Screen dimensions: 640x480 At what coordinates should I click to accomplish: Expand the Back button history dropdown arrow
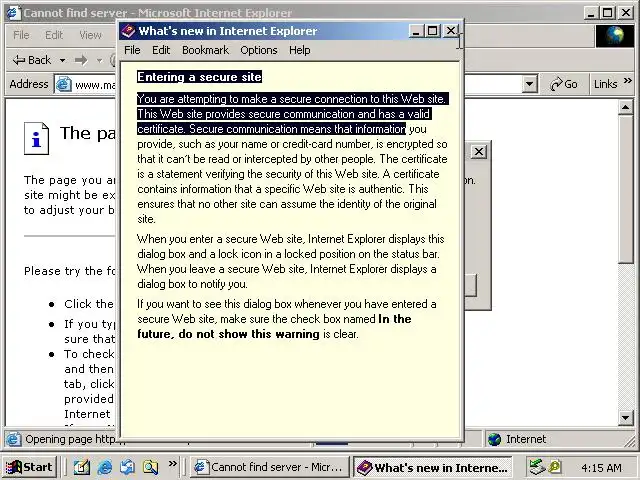click(x=62, y=60)
